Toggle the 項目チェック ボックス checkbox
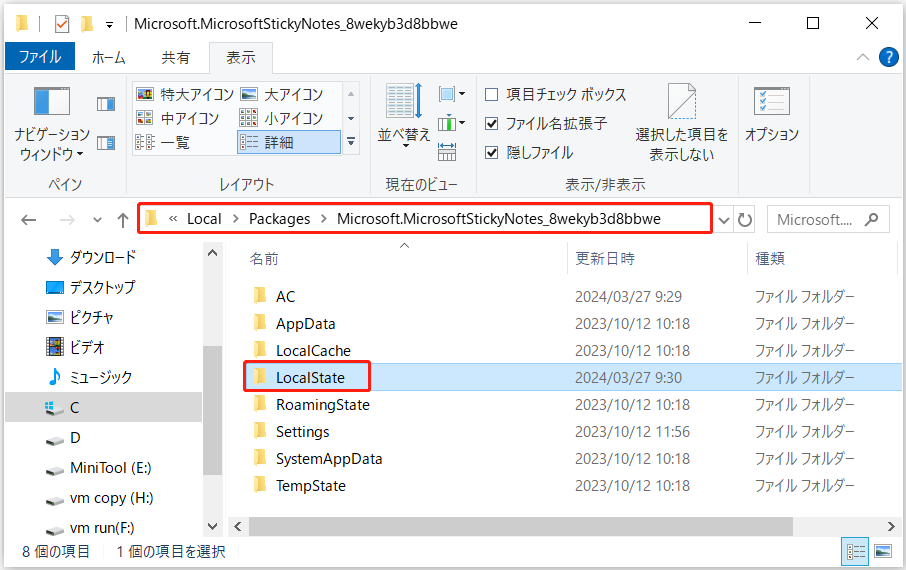The width and height of the screenshot is (906, 570). click(492, 94)
